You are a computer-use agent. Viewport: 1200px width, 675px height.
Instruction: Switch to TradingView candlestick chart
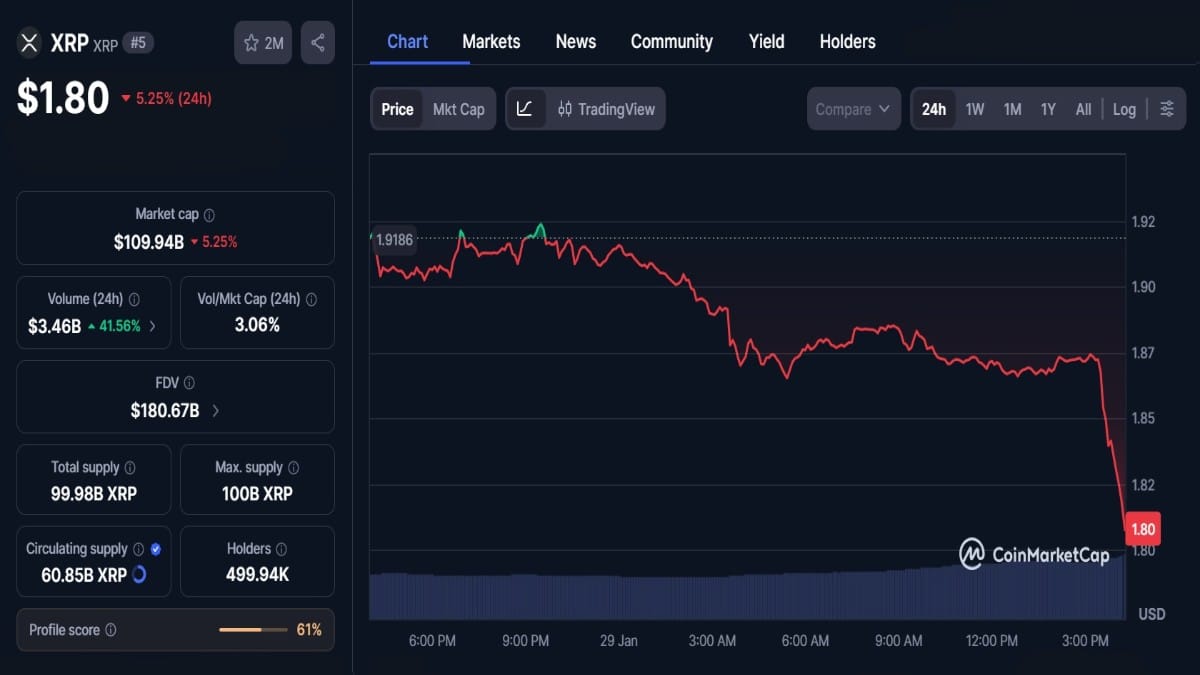[606, 109]
